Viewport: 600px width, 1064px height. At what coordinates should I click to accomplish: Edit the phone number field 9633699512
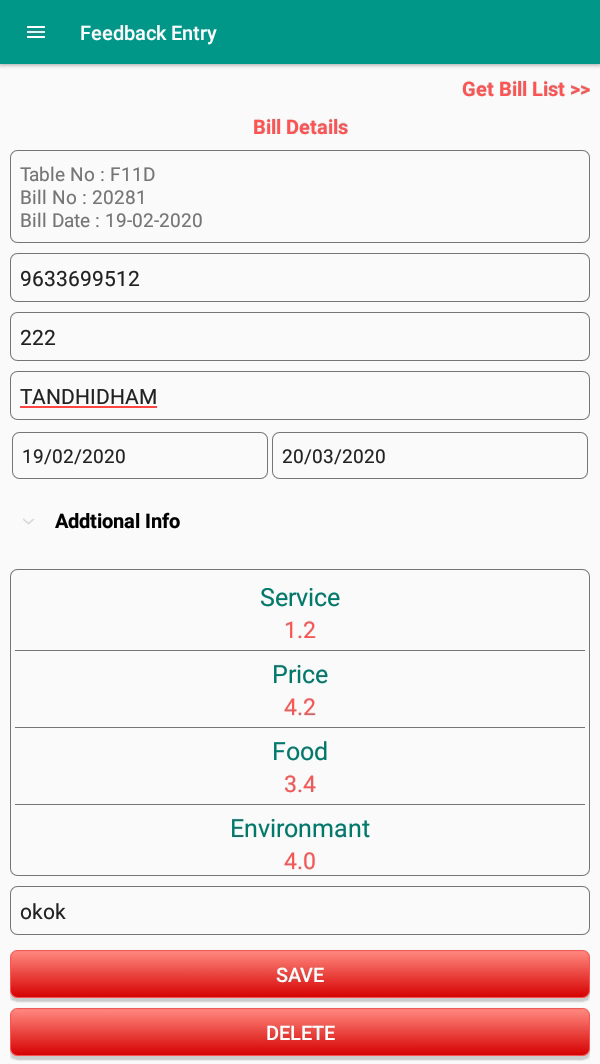click(300, 278)
